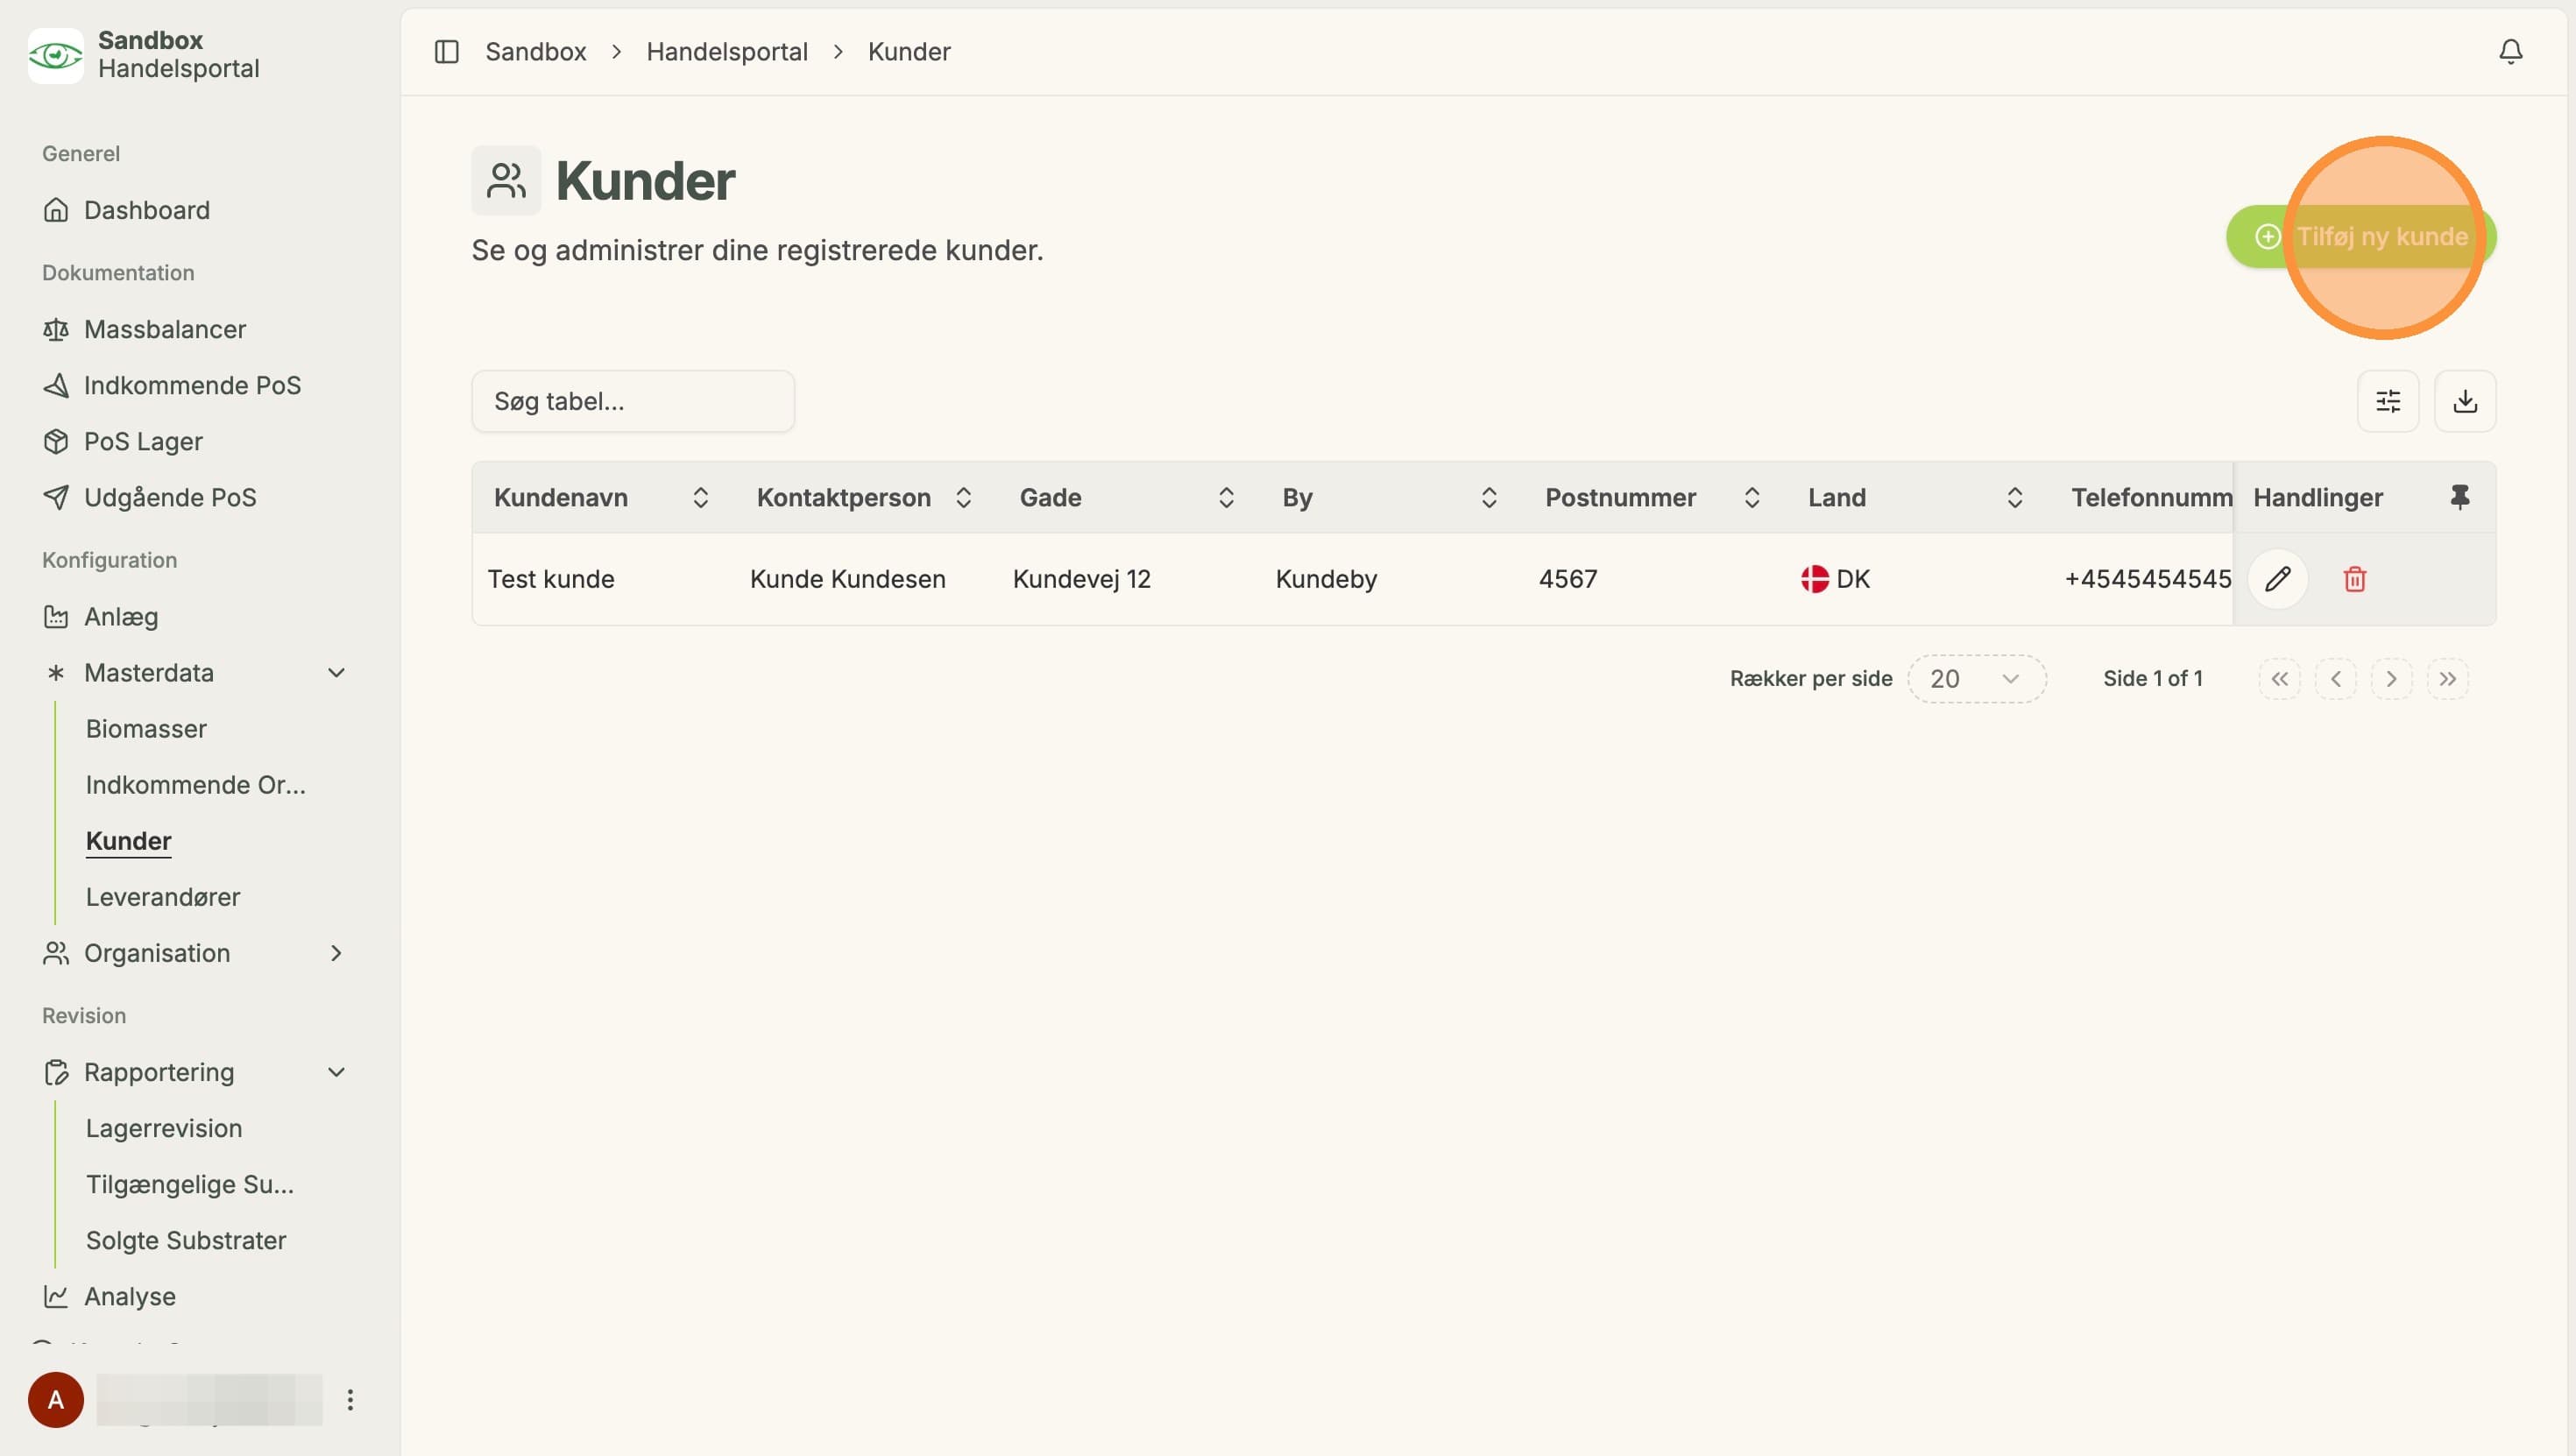Open column filter settings icon
The image size is (2576, 1456).
click(2387, 401)
